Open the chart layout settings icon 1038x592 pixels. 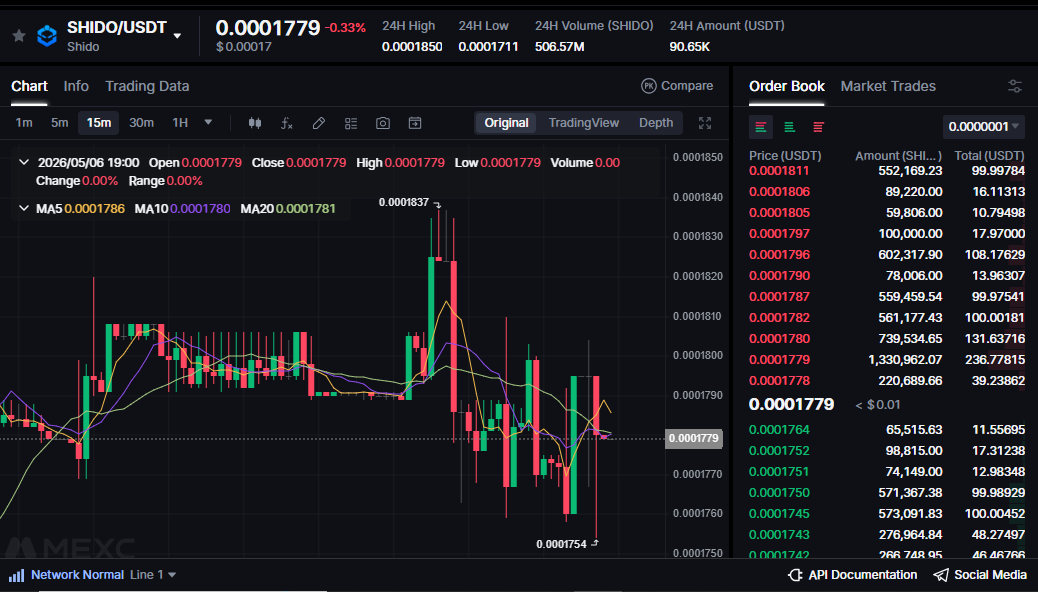(351, 123)
